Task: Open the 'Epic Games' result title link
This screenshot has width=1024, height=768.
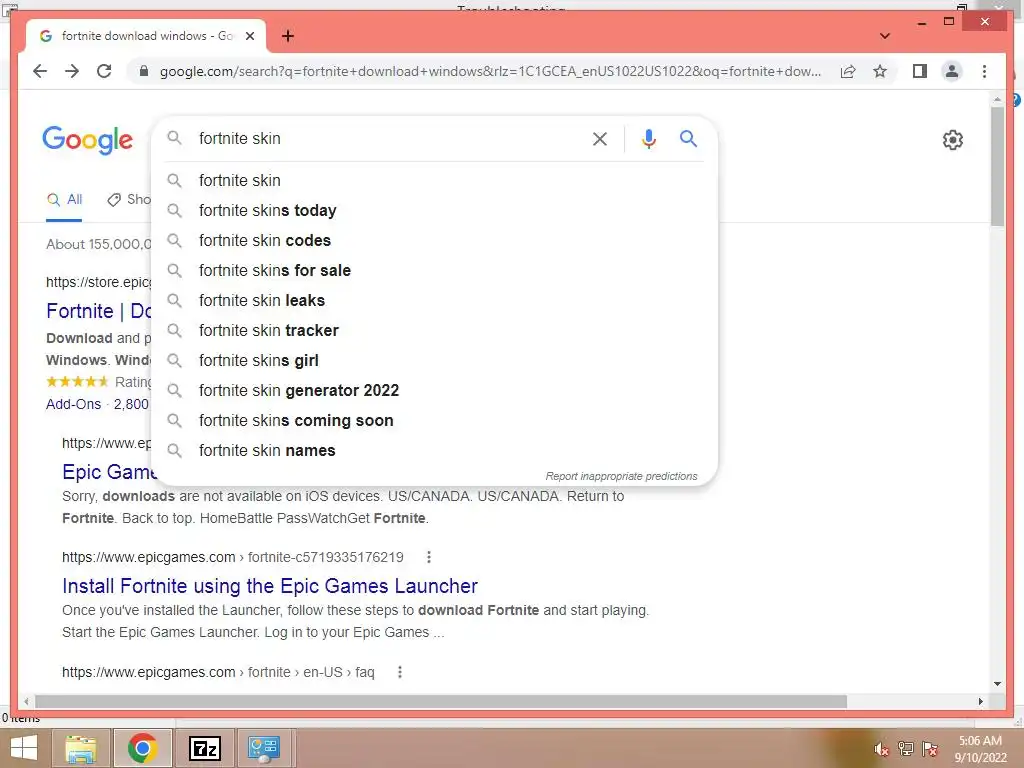Action: 107,472
